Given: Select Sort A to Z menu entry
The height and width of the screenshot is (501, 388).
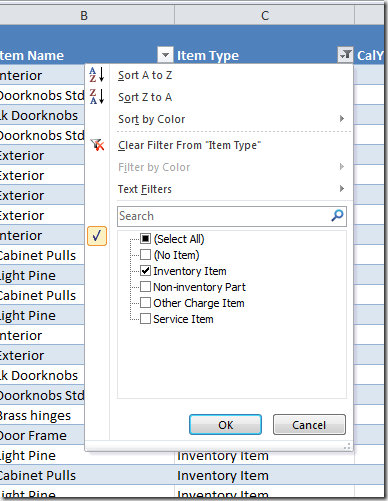Looking at the screenshot, I should (x=145, y=75).
